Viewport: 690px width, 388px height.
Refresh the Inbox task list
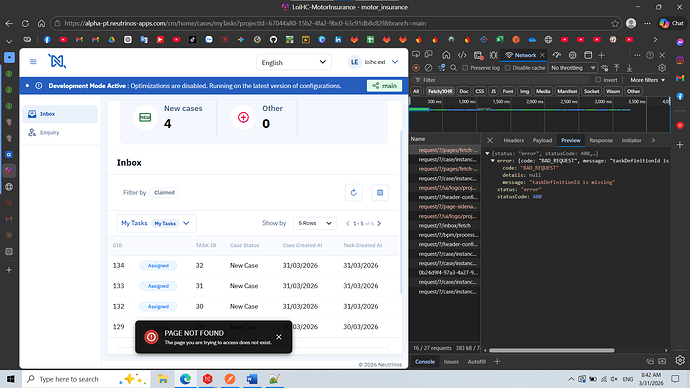click(353, 193)
